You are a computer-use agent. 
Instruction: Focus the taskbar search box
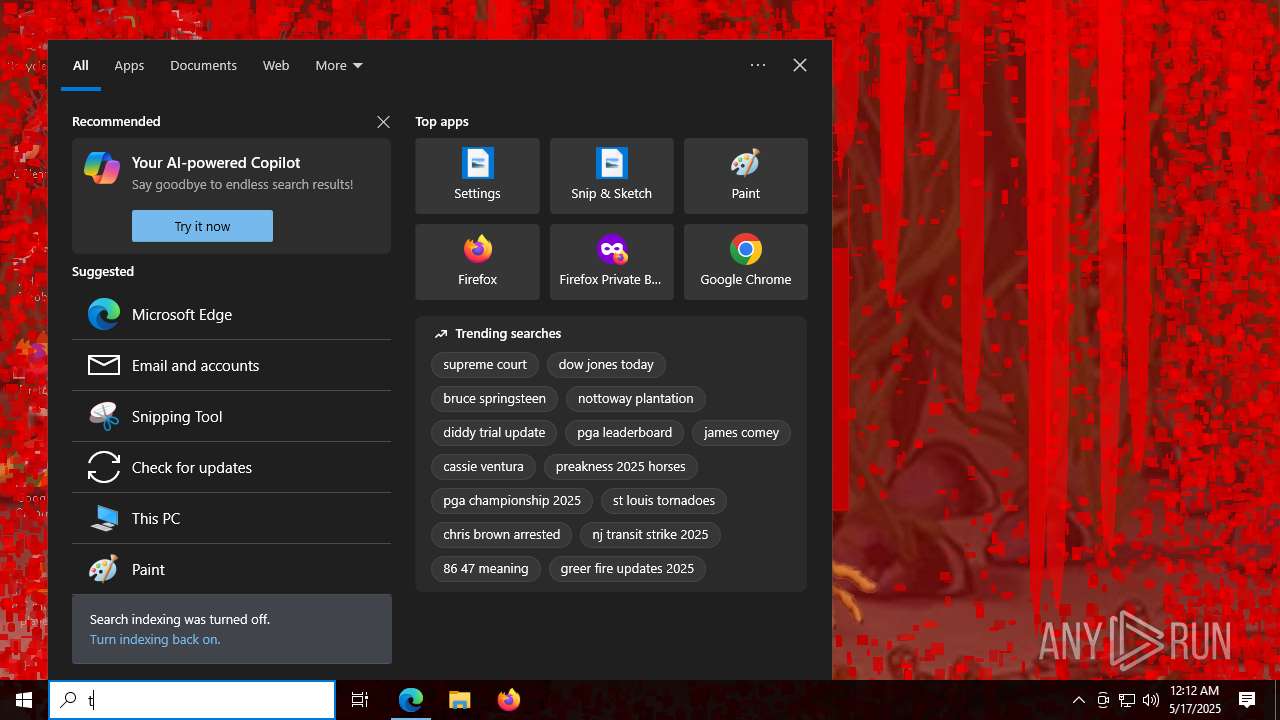(x=192, y=700)
